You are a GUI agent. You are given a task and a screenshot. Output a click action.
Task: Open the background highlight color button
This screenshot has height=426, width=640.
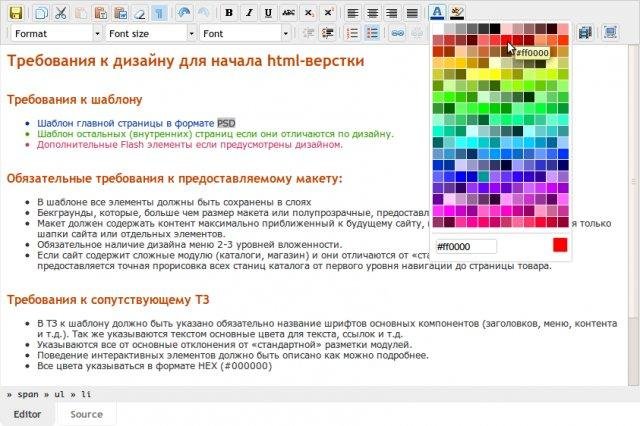click(457, 13)
